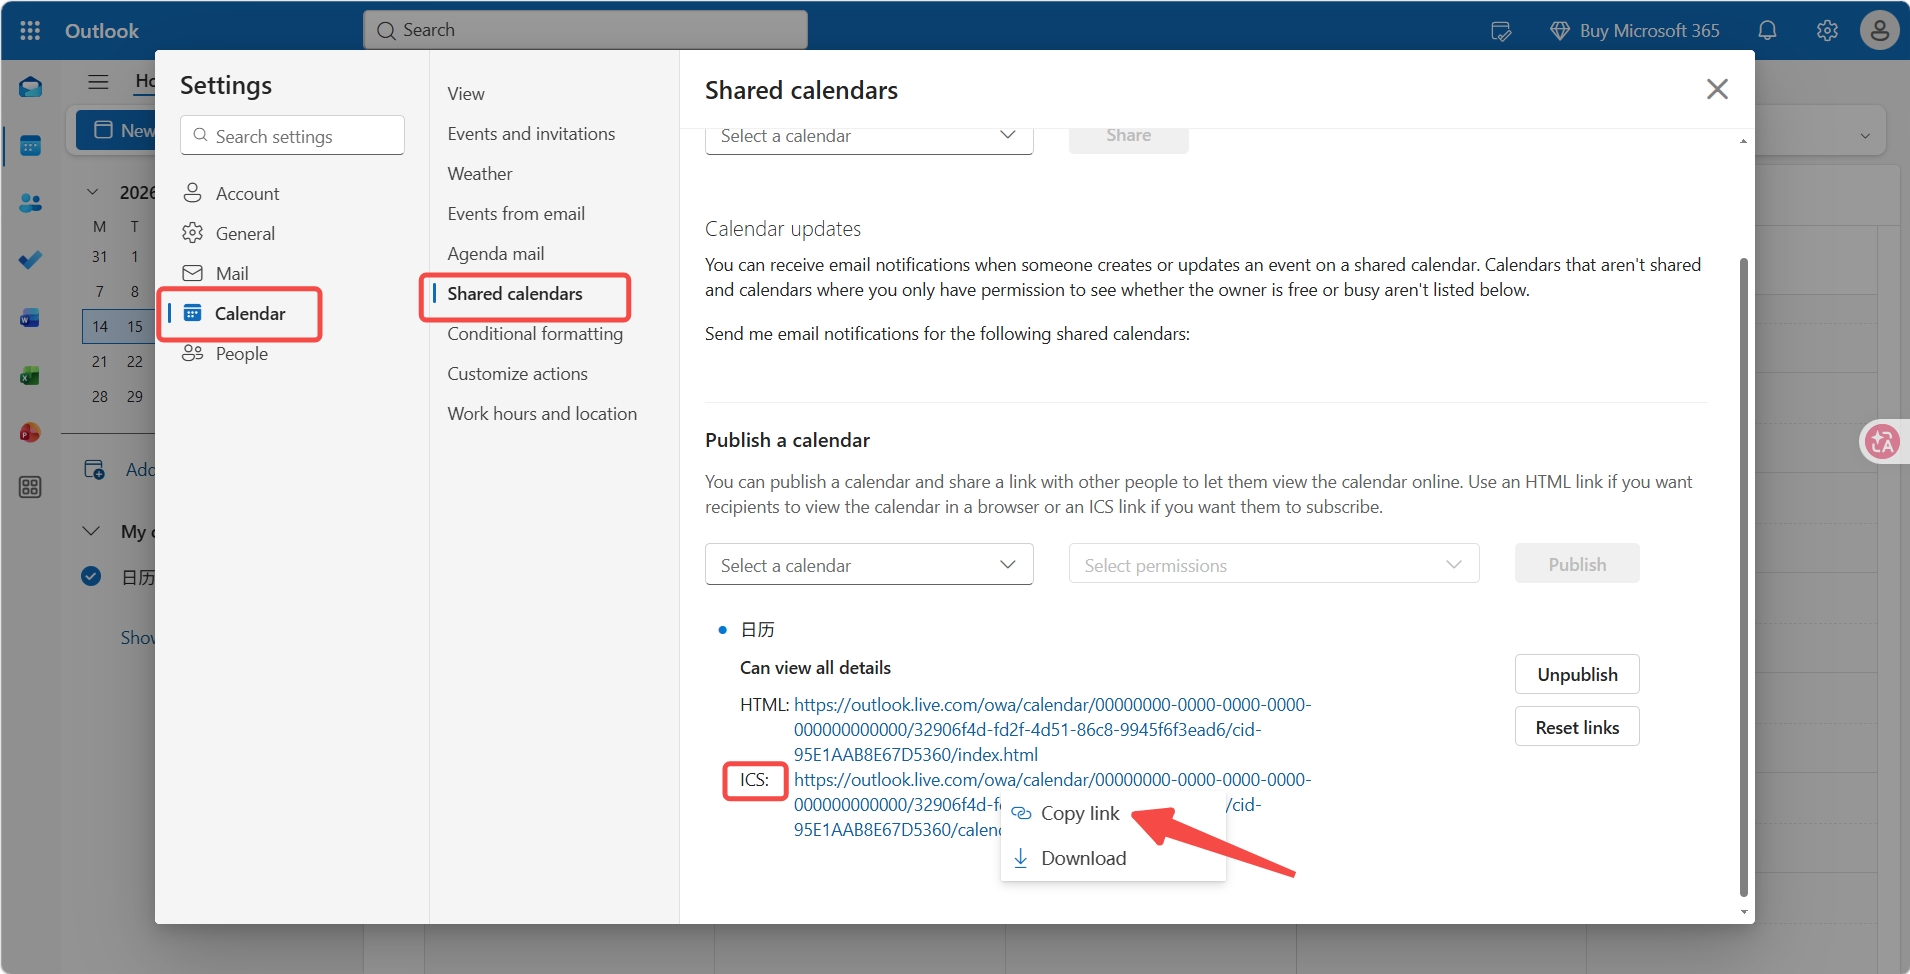Collapse the My calendars section chevron
The image size is (1910, 974).
tap(91, 531)
